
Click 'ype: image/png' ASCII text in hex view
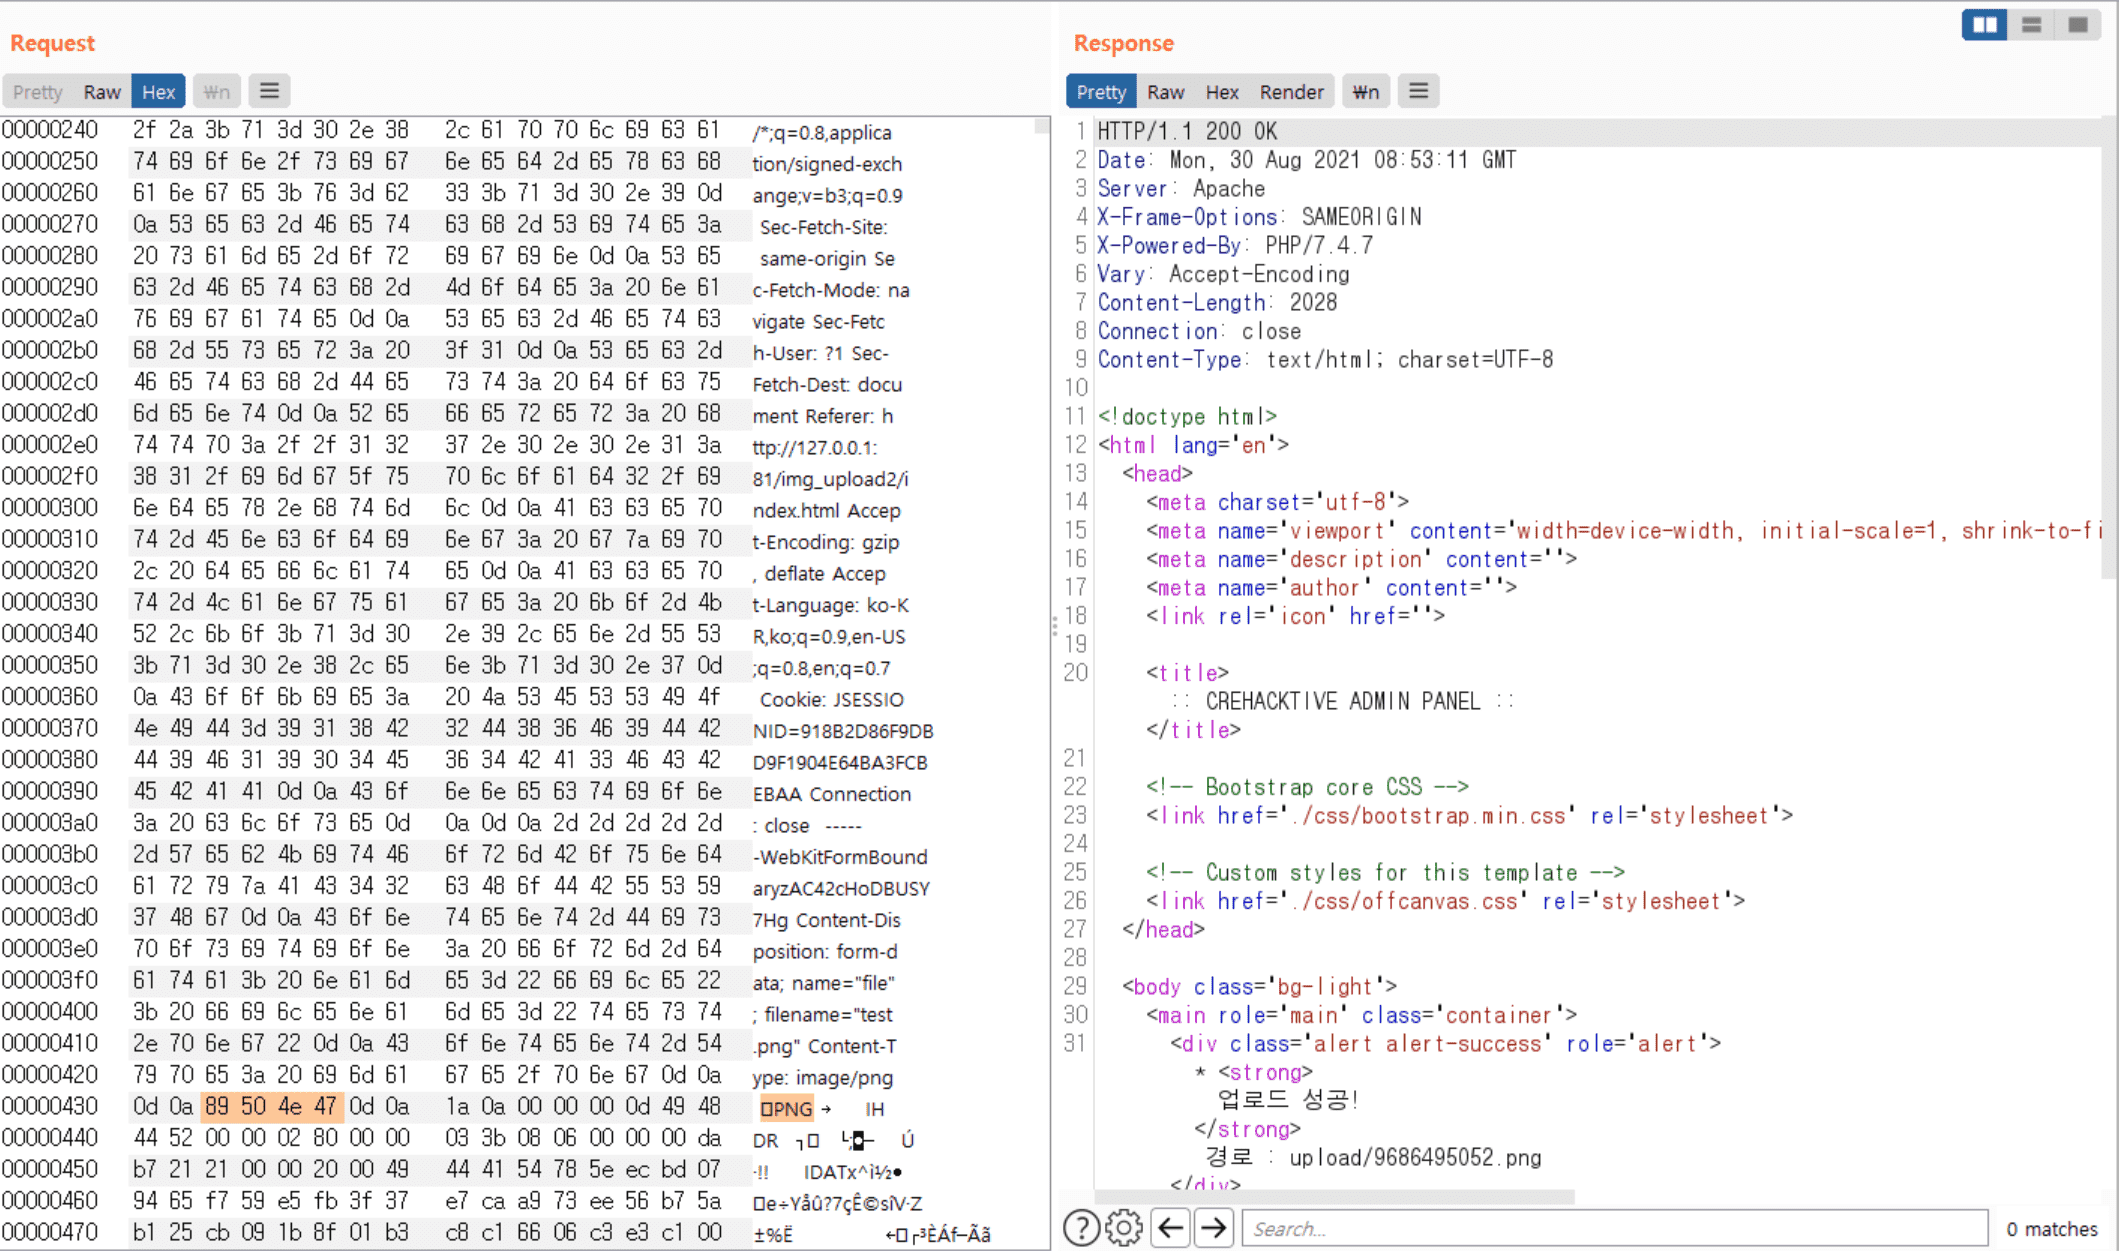point(822,1078)
